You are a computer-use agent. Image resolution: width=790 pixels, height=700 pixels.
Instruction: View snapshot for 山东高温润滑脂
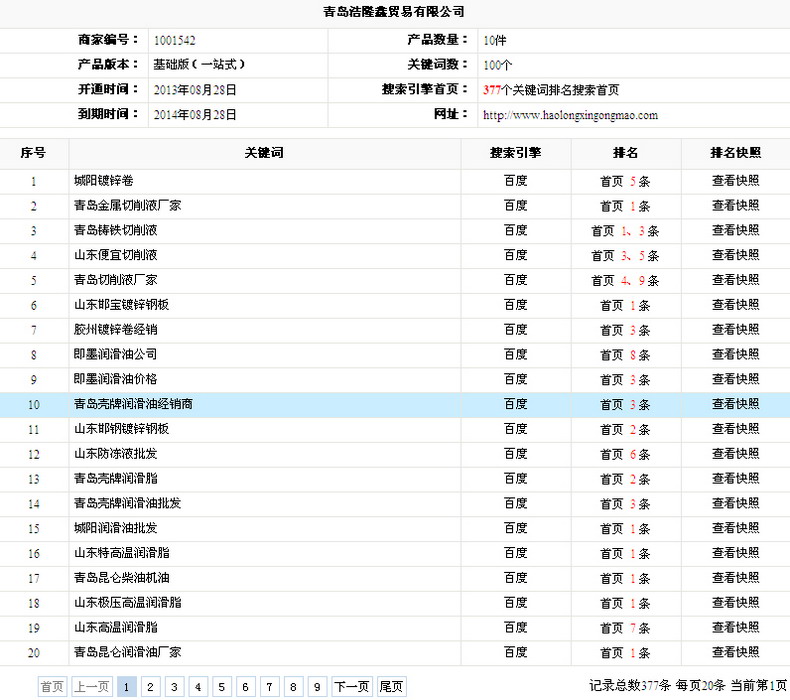[735, 627]
